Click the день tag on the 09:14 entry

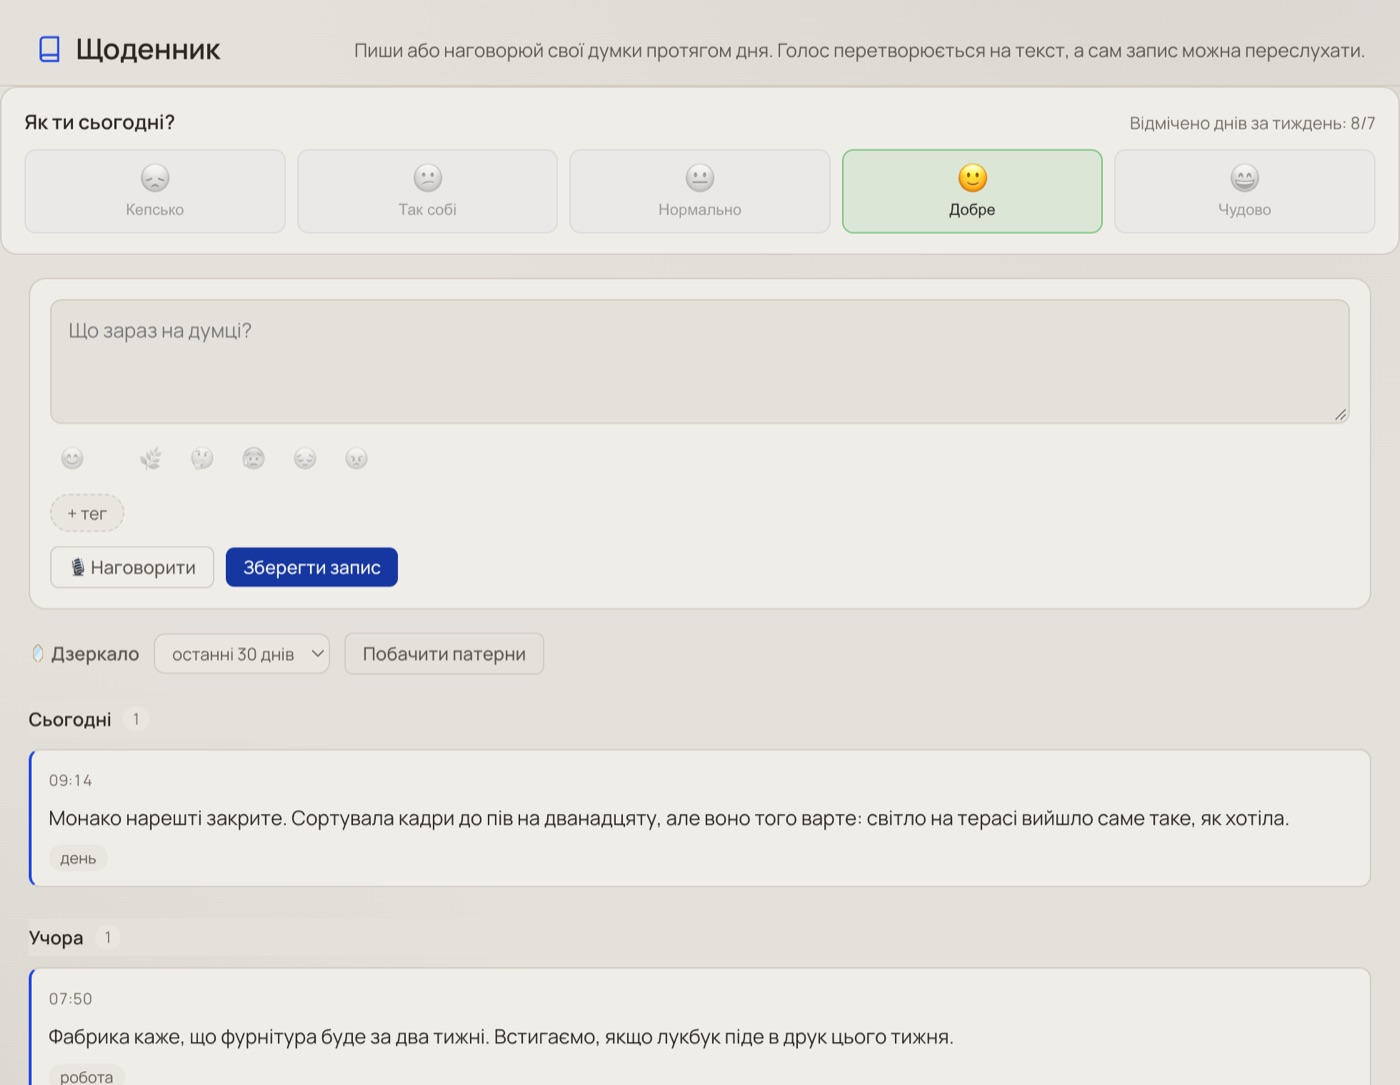pos(78,858)
